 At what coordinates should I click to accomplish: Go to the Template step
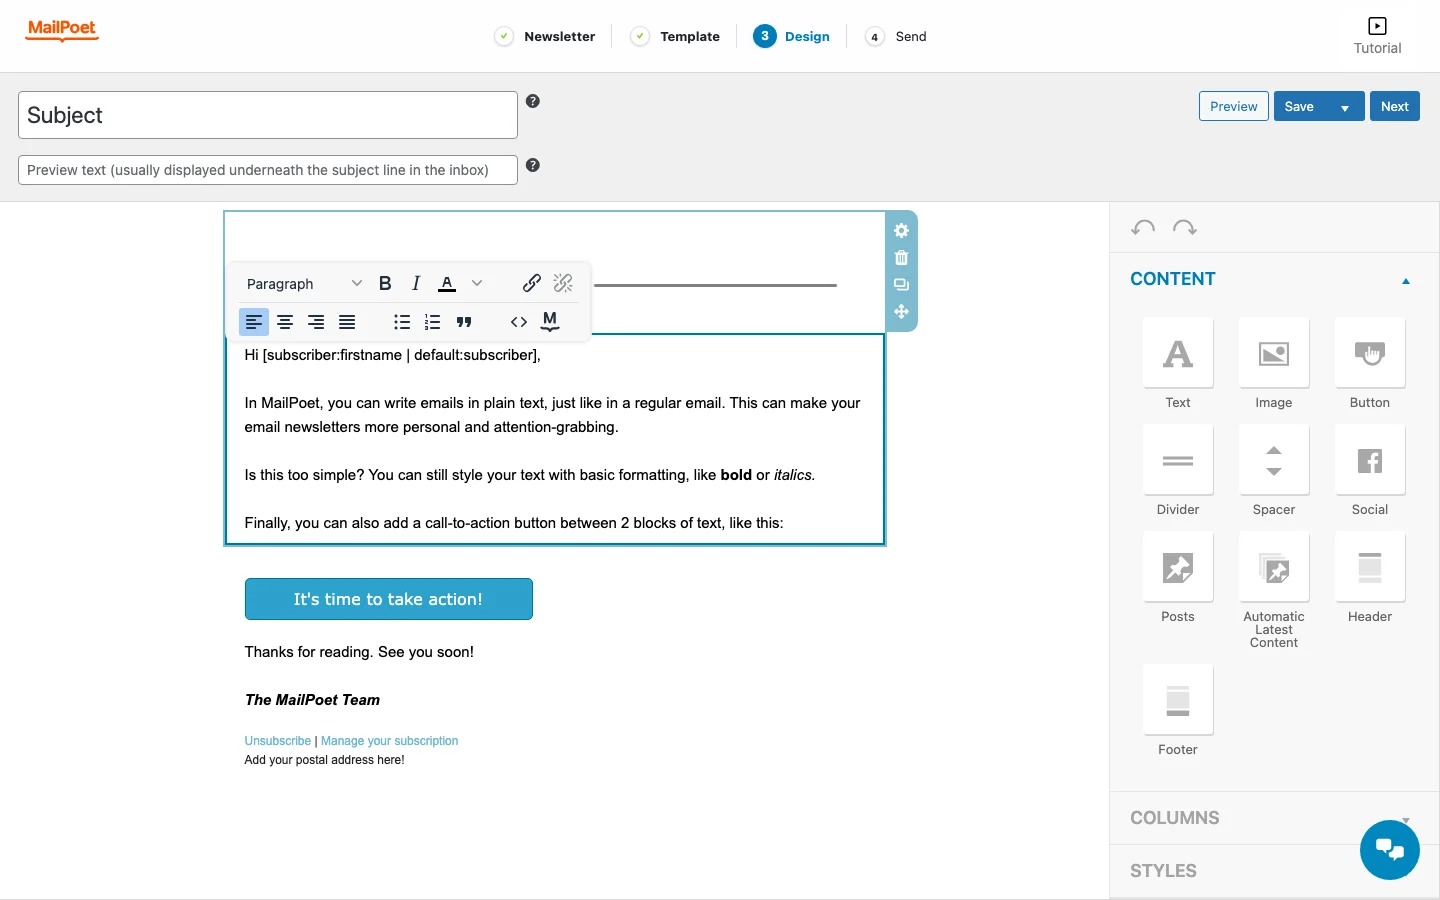(x=675, y=36)
